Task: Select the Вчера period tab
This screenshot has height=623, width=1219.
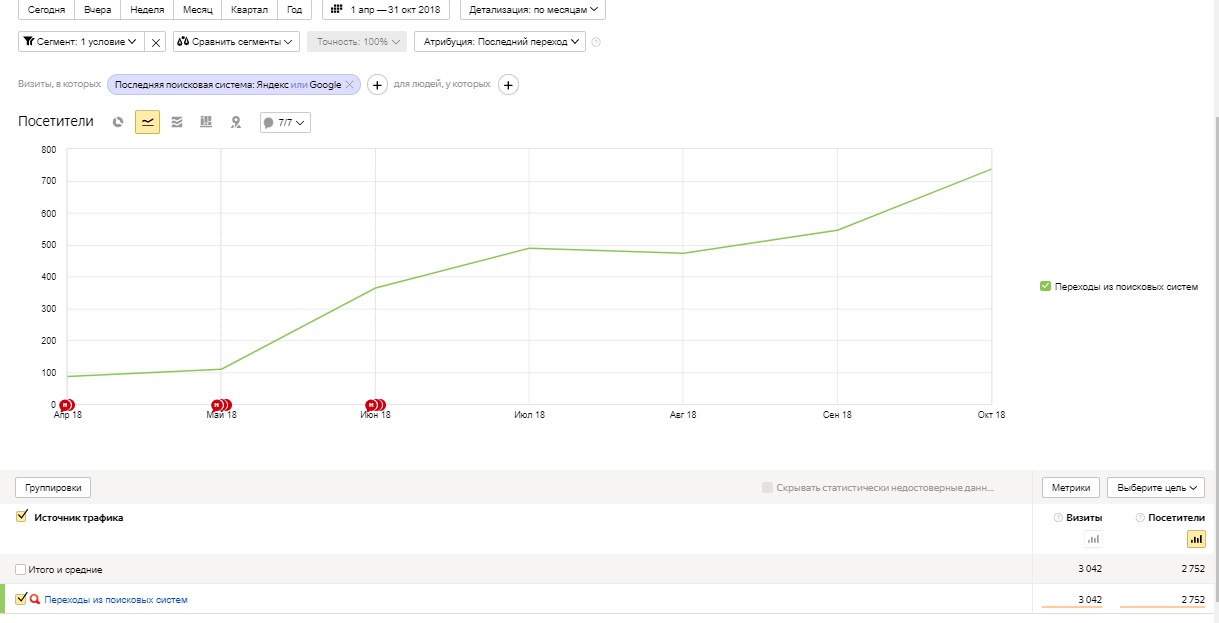Action: pos(98,9)
